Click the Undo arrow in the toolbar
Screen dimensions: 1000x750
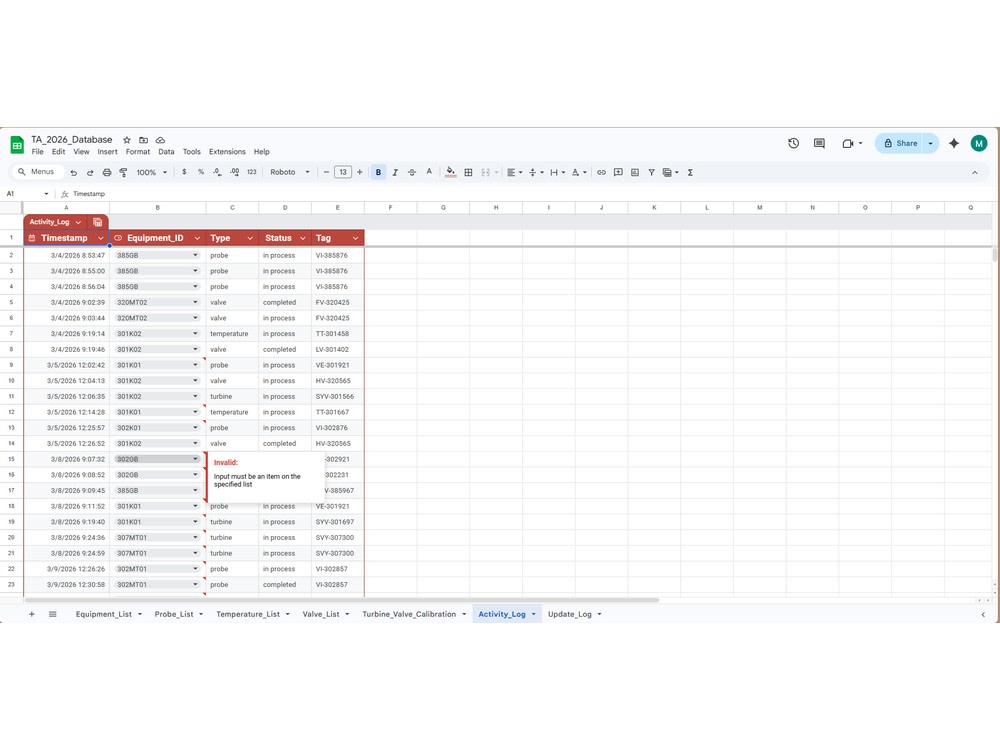pyautogui.click(x=73, y=172)
